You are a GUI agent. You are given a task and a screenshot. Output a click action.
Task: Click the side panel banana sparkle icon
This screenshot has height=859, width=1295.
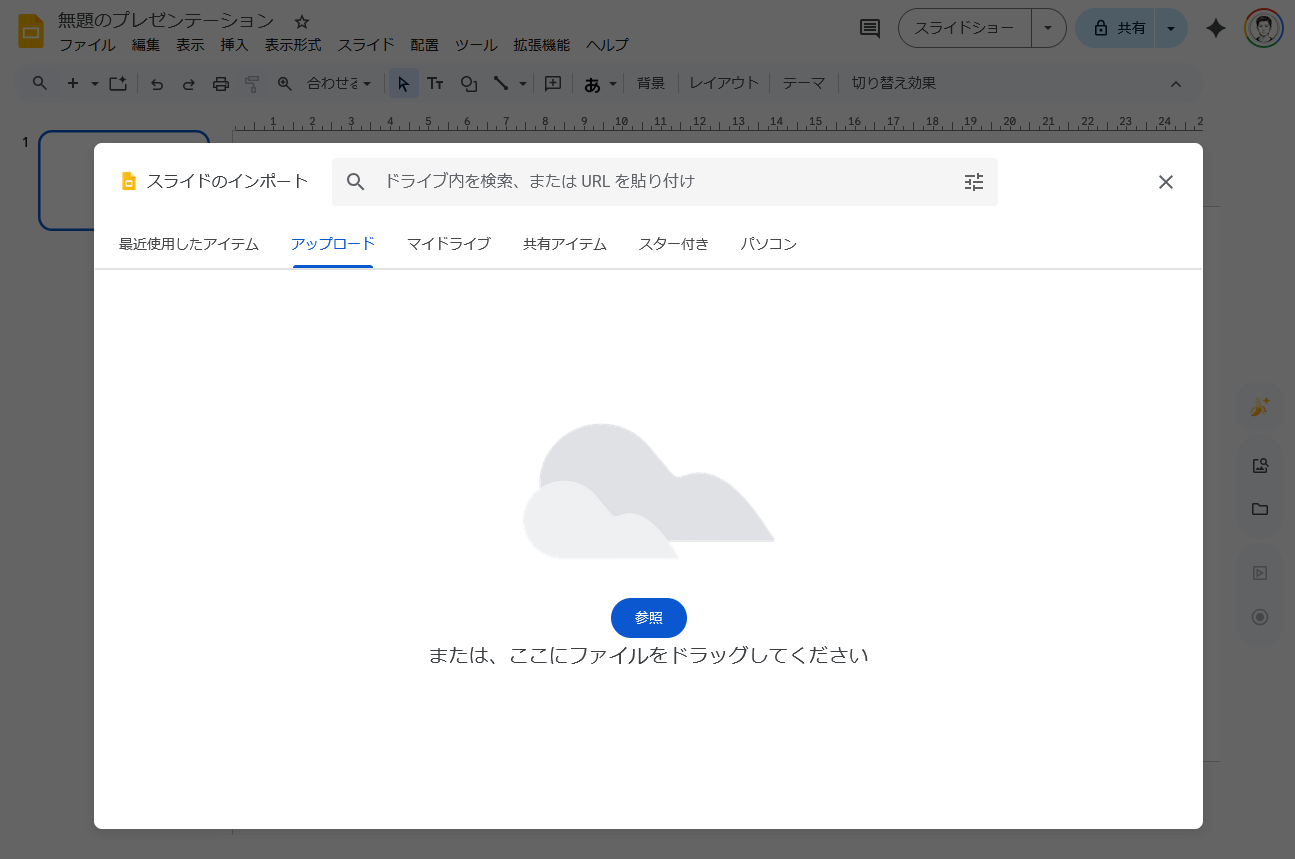pos(1260,407)
